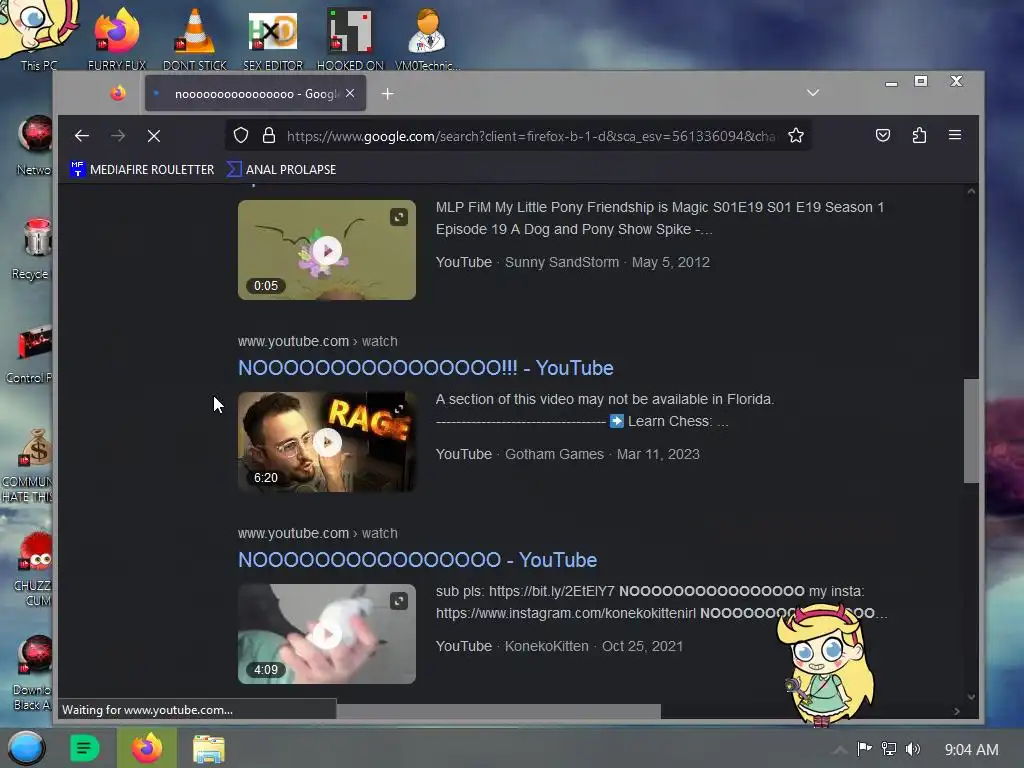The height and width of the screenshot is (768, 1024).
Task: Open the Firefox hamburger menu
Action: pos(955,135)
